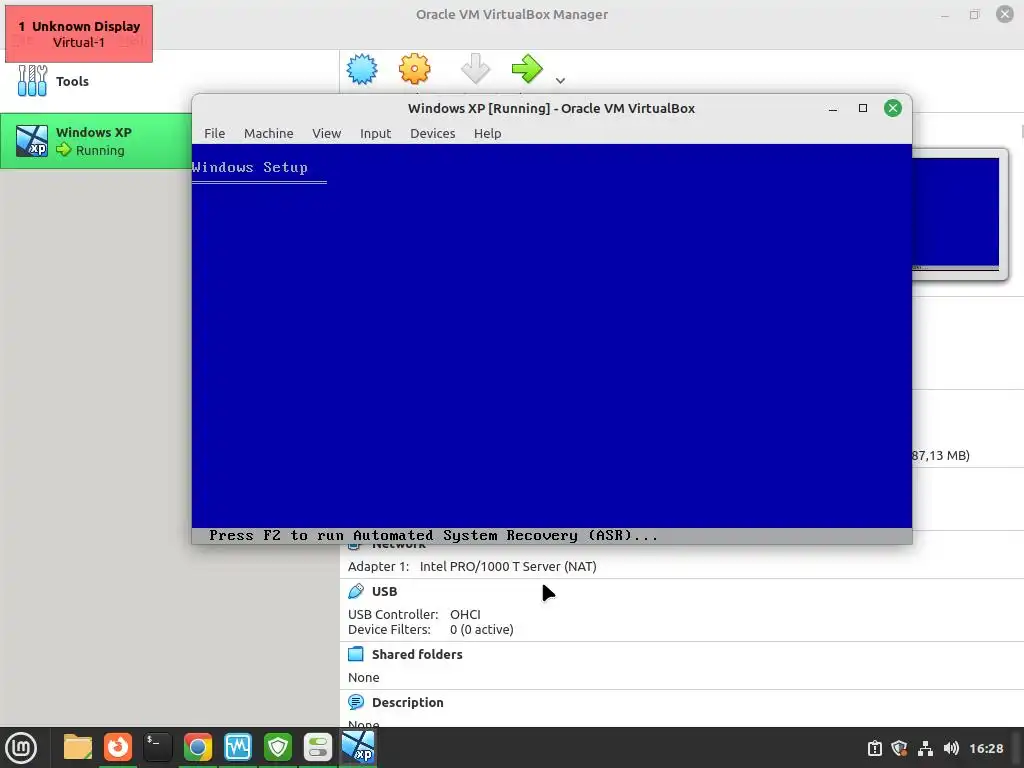Image resolution: width=1024 pixels, height=768 pixels.
Task: Click the green shield taskbar icon
Action: point(278,748)
